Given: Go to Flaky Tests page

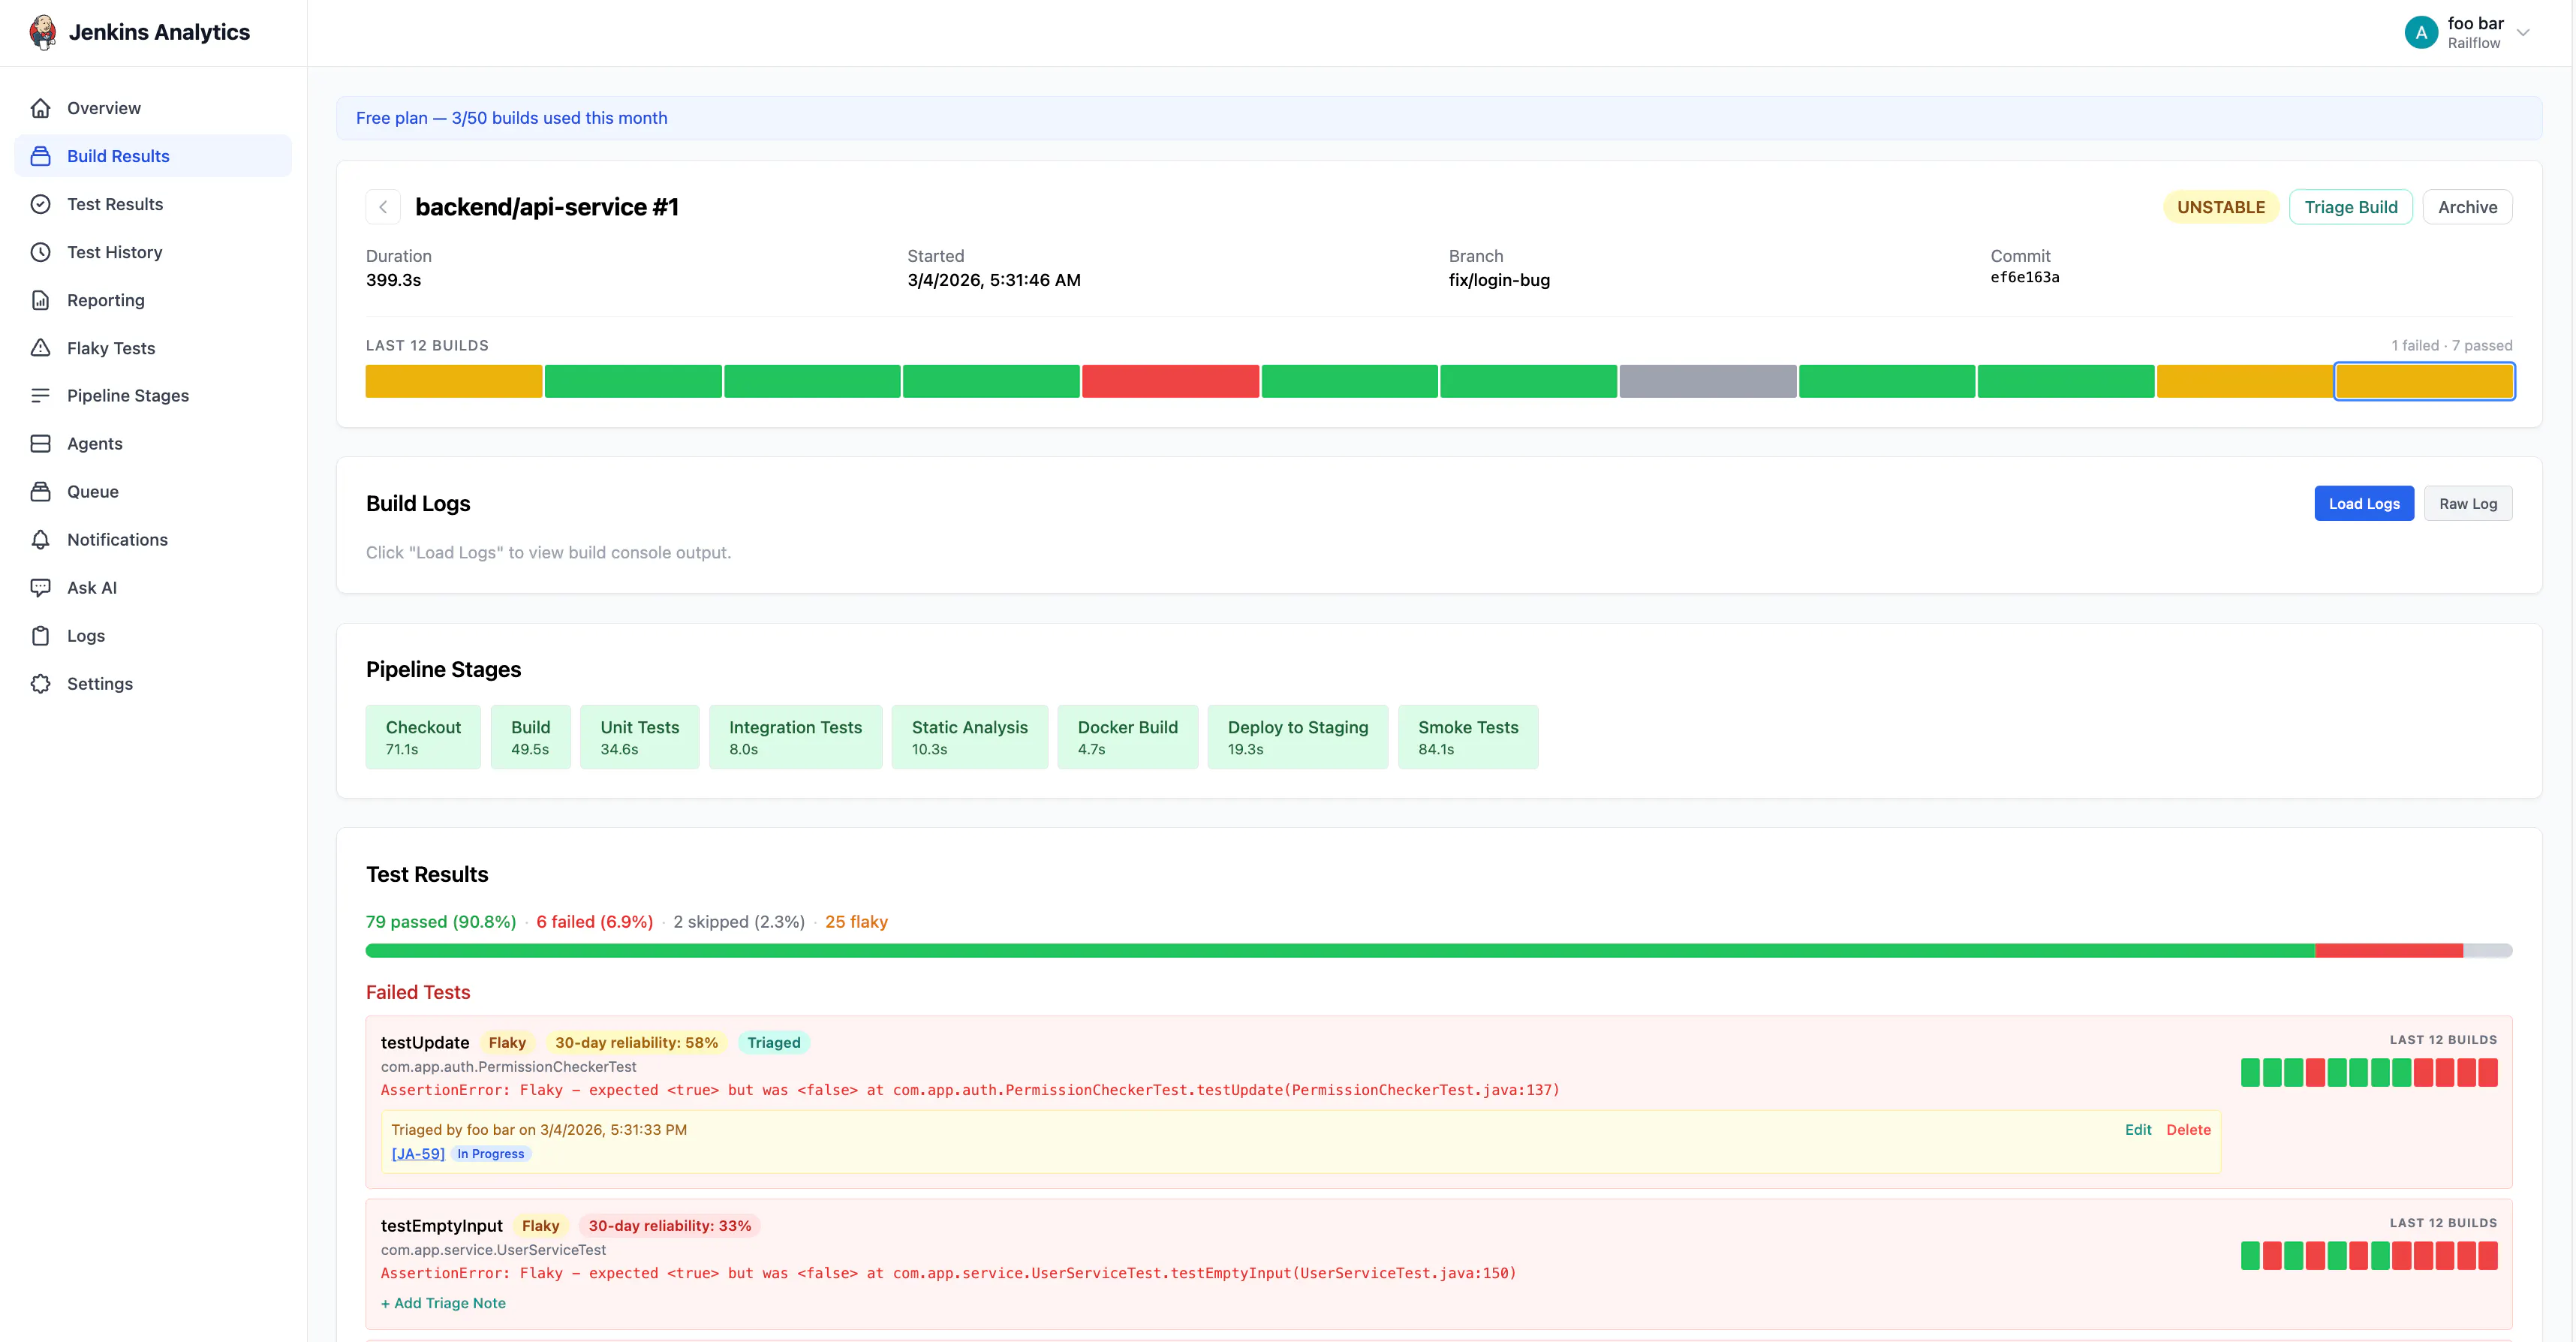Looking at the screenshot, I should (x=153, y=348).
